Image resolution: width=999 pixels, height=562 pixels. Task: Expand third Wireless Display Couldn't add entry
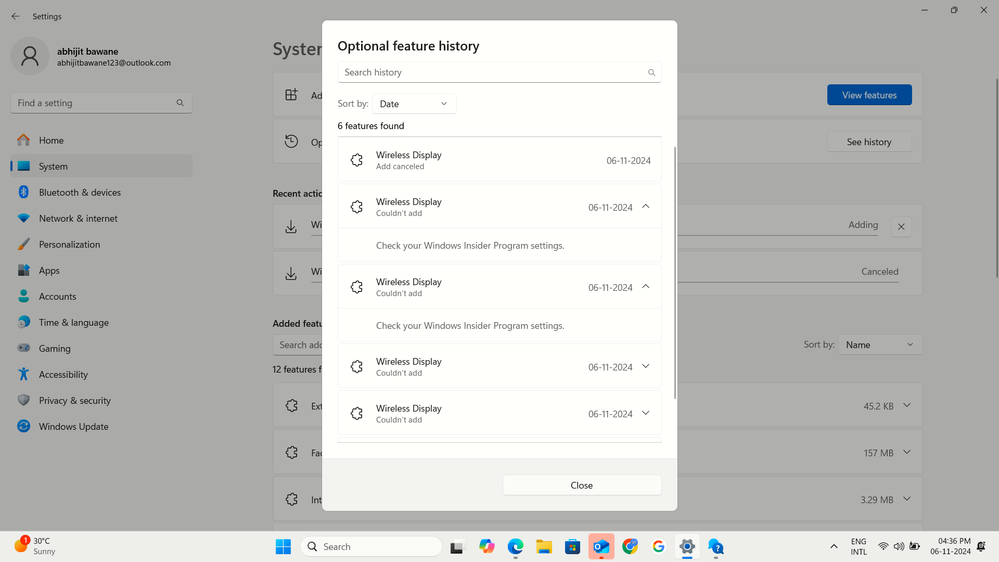pyautogui.click(x=645, y=366)
